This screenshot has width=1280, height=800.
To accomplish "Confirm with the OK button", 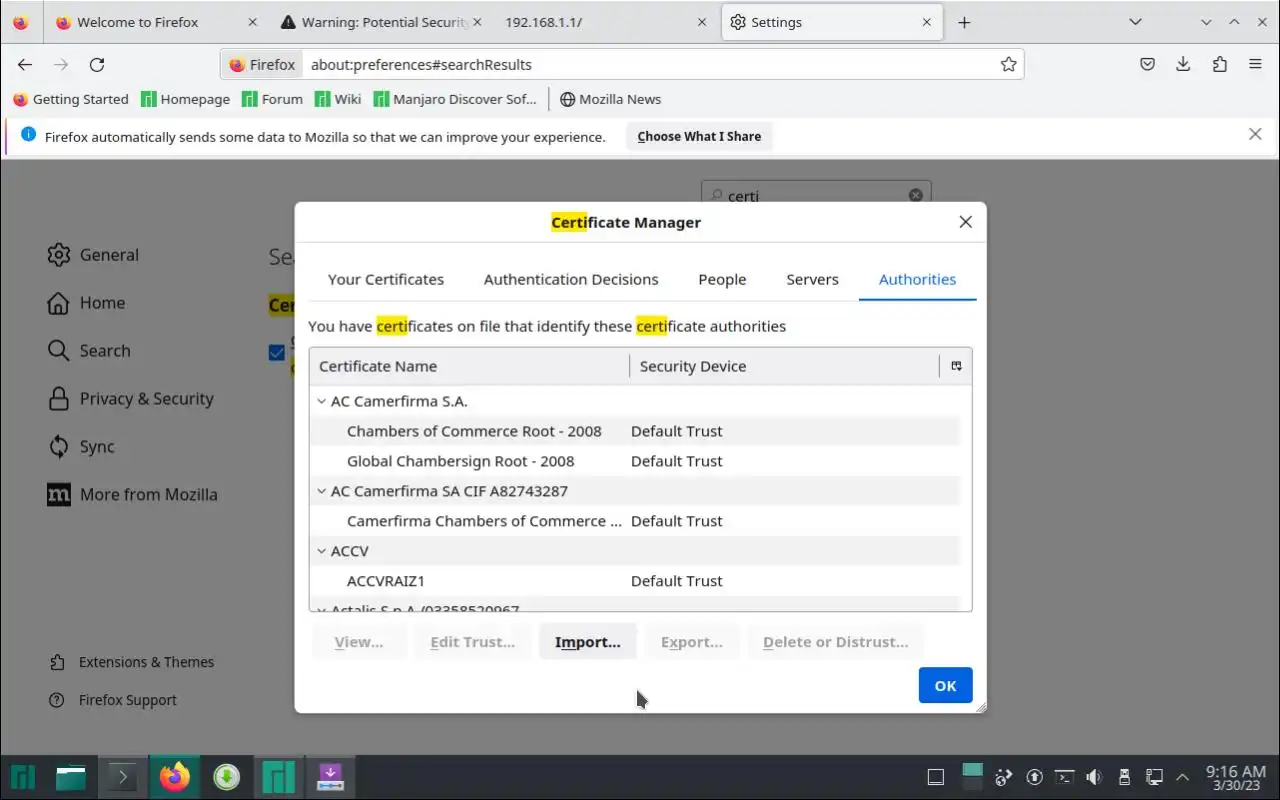I will (945, 686).
